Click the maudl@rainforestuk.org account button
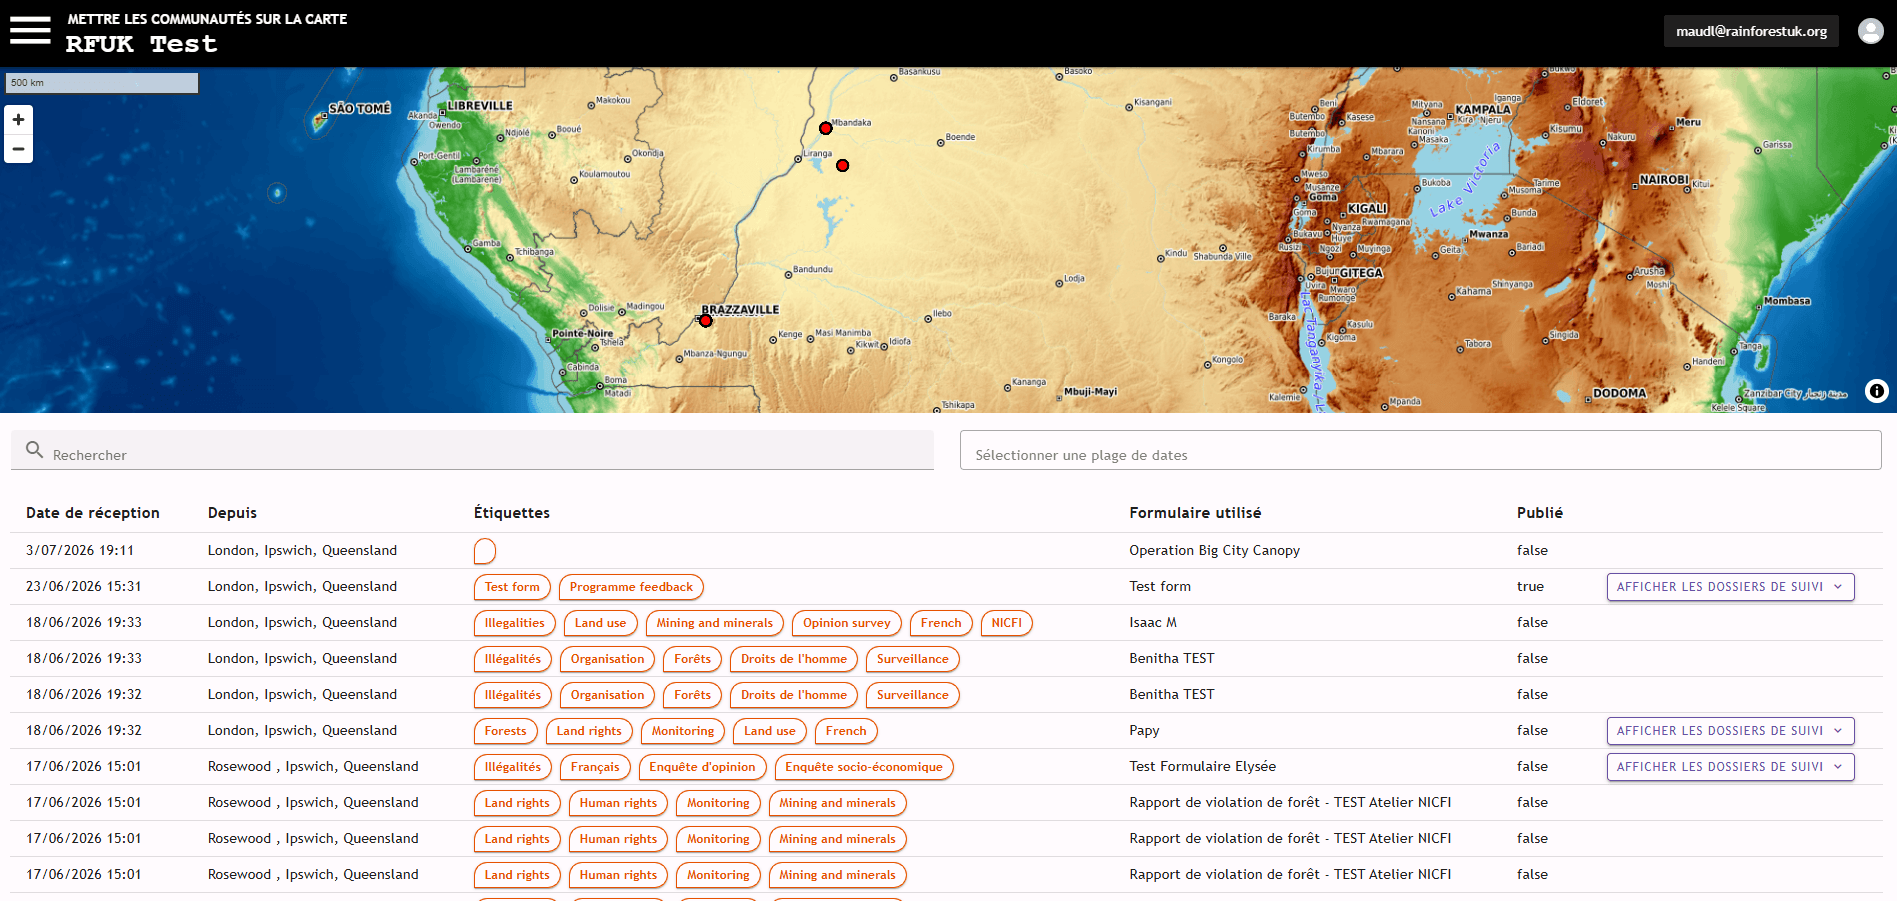The height and width of the screenshot is (901, 1897). pos(1751,31)
